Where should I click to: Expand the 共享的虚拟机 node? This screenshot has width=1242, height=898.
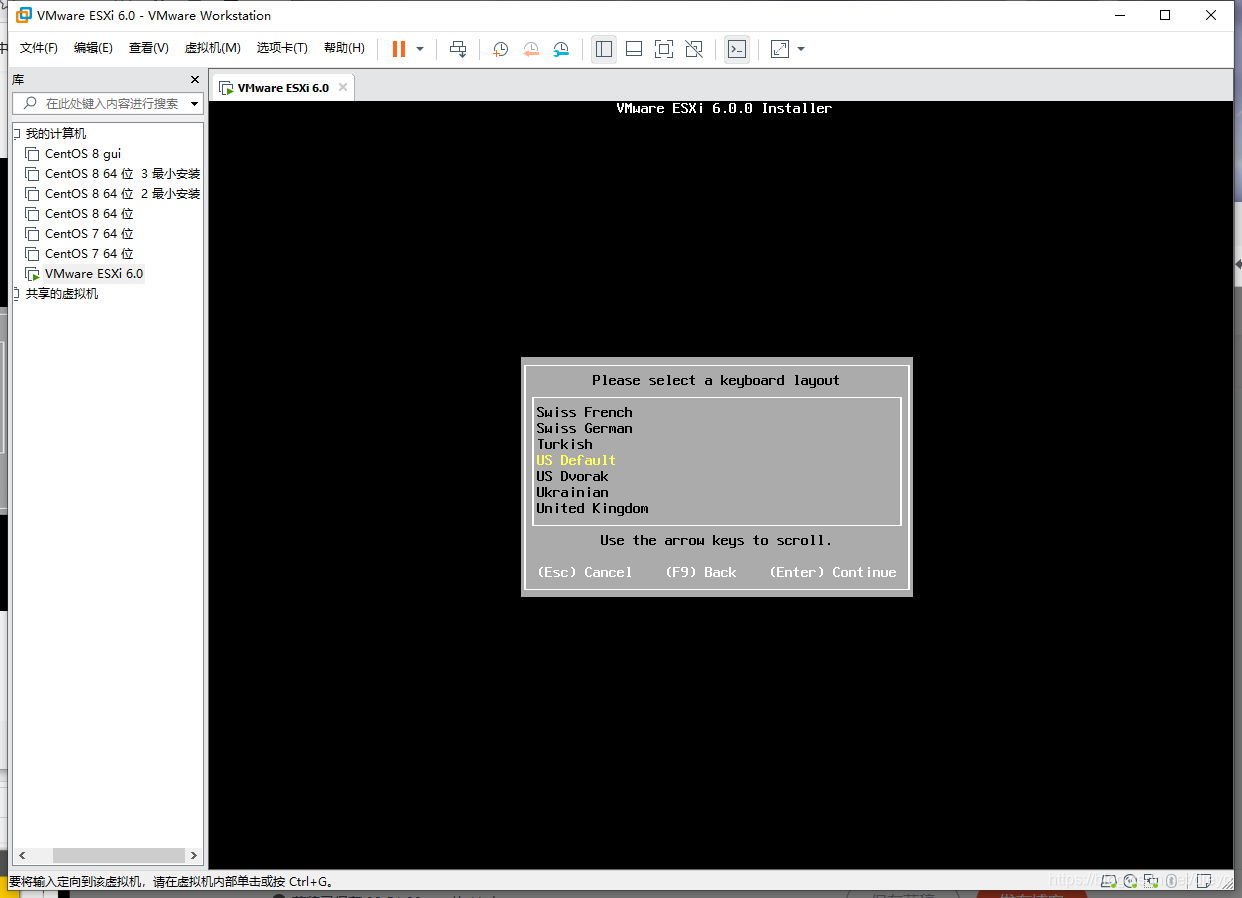(x=16, y=294)
